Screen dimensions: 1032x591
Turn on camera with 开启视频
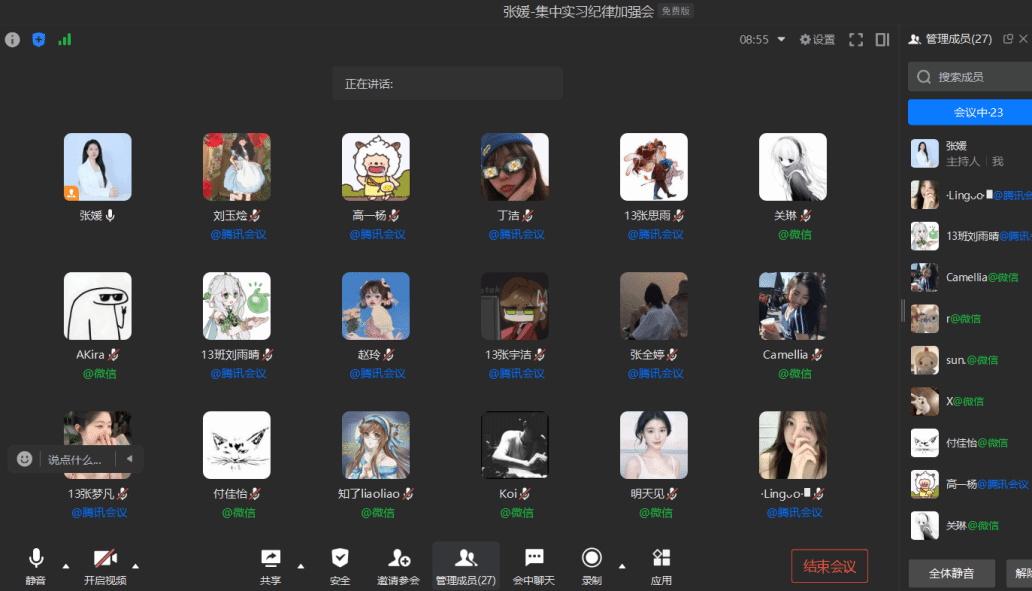point(106,565)
